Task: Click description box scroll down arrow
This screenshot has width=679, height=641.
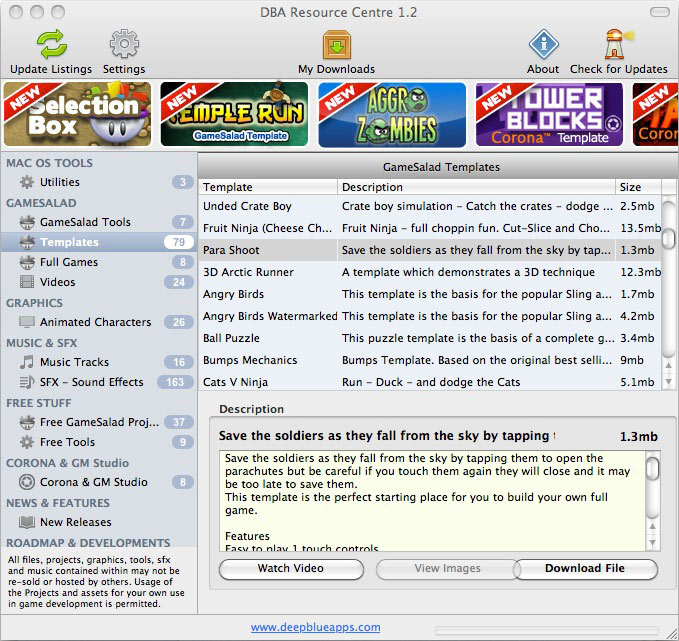Action: (653, 542)
